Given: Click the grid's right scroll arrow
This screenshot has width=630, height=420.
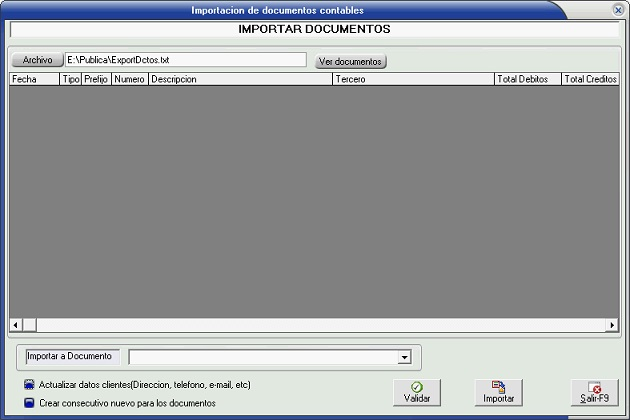Looking at the screenshot, I should tap(612, 325).
